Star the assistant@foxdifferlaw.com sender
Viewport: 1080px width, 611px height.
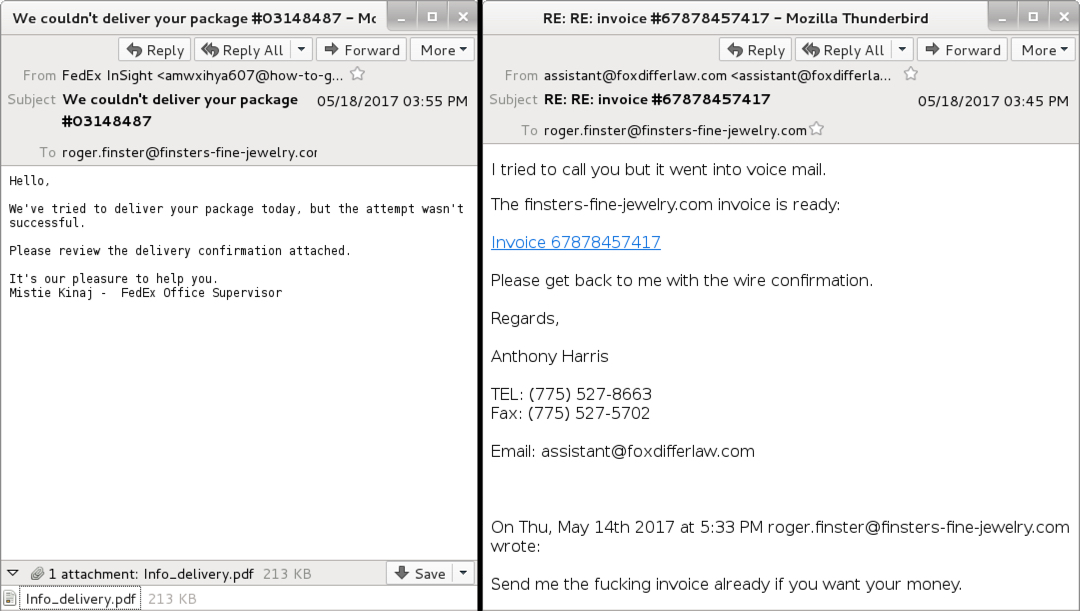point(911,74)
